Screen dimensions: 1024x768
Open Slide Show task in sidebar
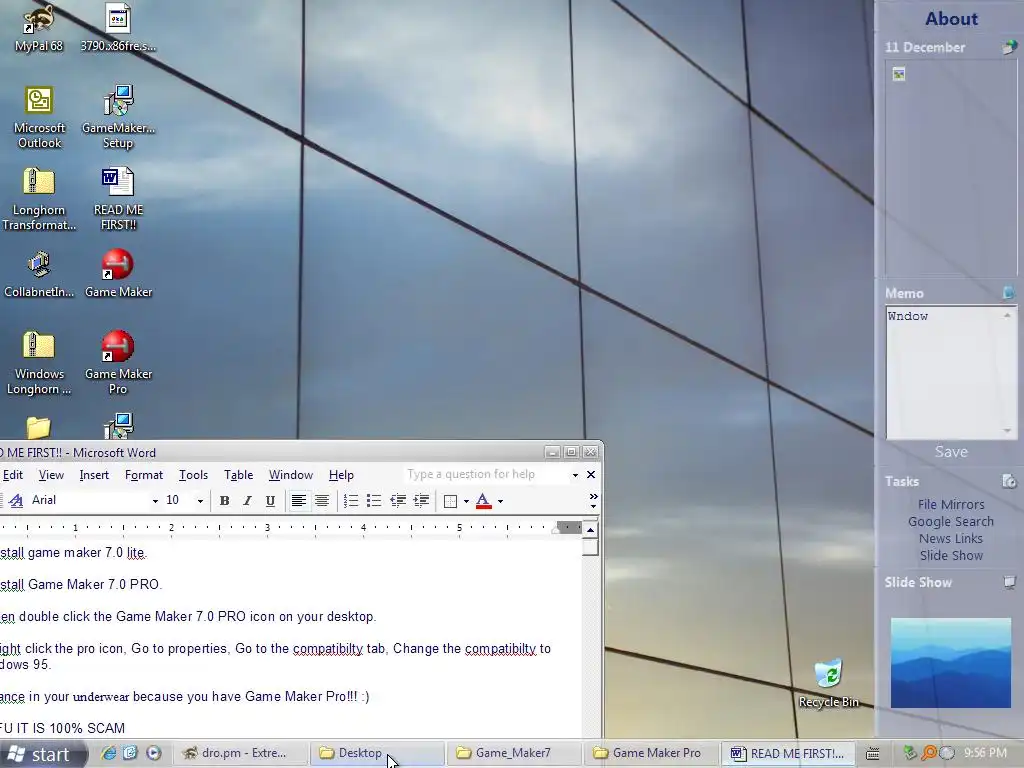point(951,555)
